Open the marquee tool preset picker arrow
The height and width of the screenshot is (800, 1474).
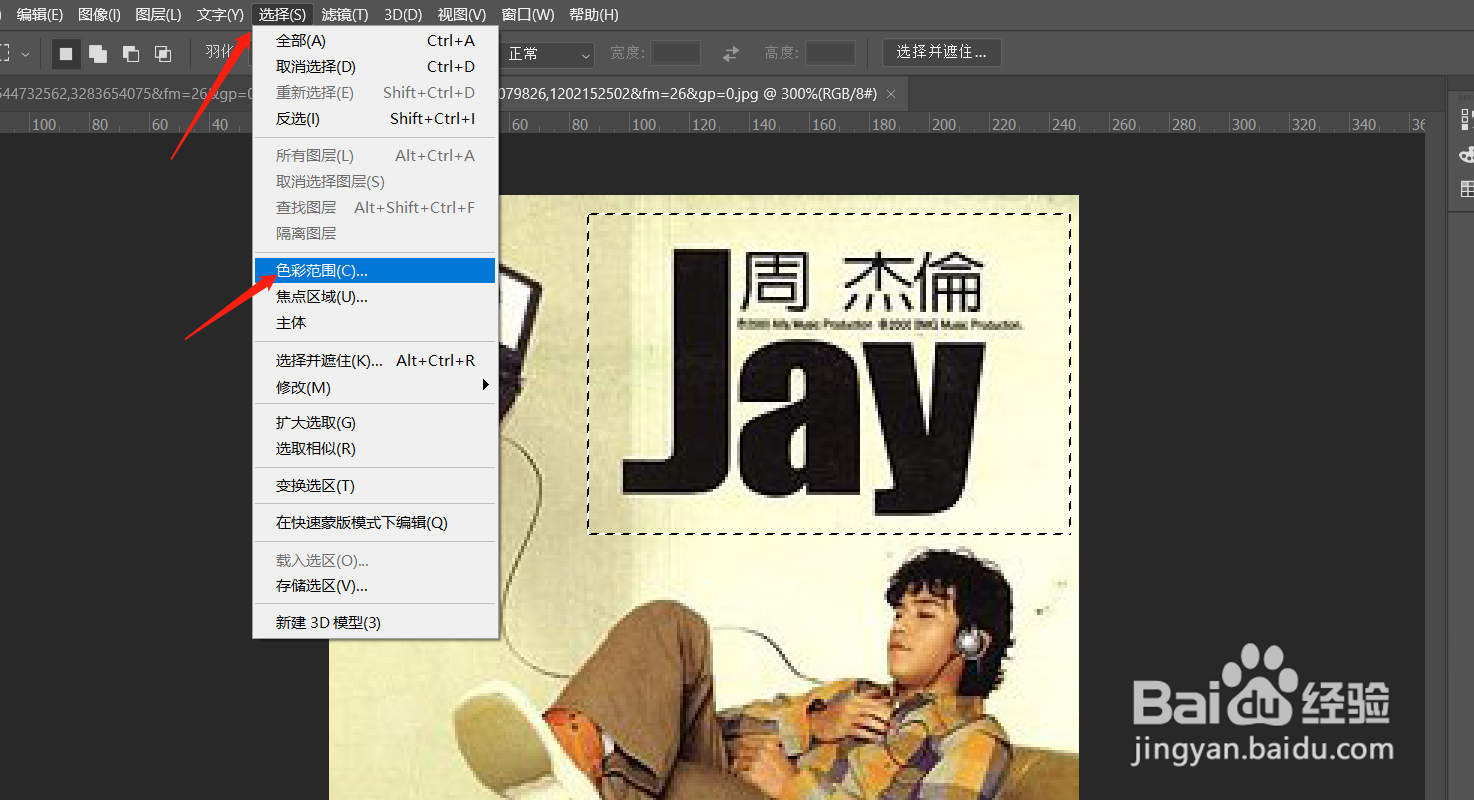point(25,54)
